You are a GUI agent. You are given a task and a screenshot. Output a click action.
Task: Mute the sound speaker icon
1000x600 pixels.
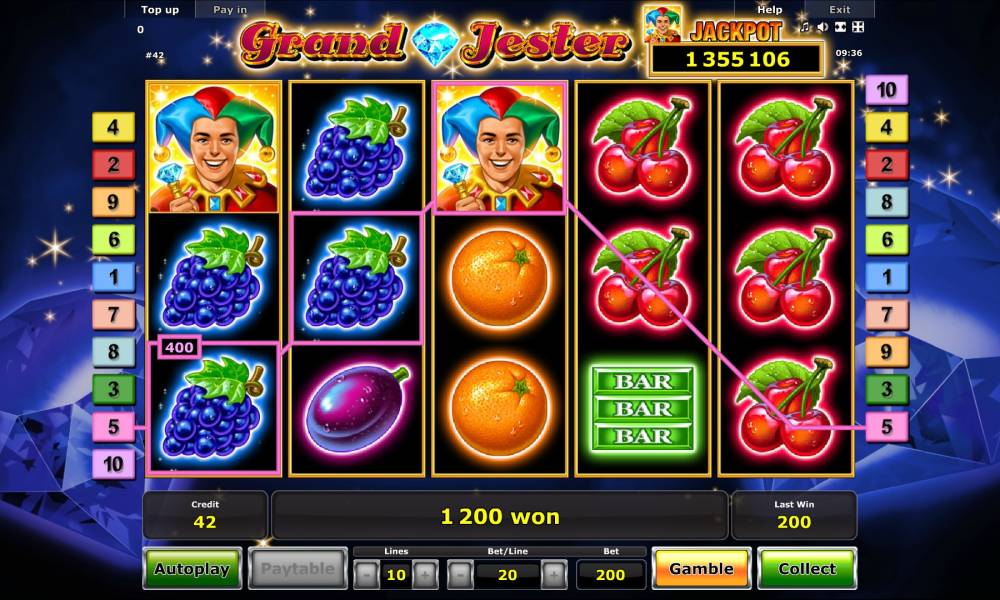[x=823, y=27]
